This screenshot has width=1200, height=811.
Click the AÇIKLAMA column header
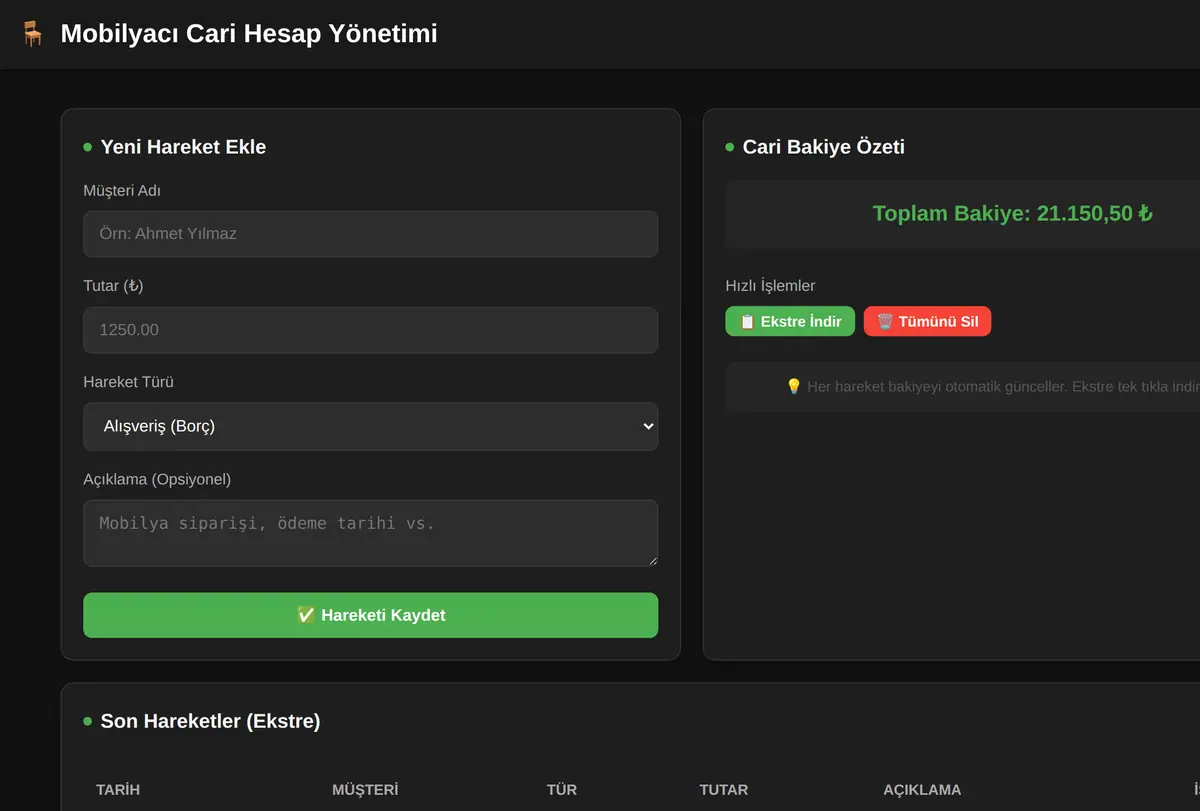click(x=922, y=790)
